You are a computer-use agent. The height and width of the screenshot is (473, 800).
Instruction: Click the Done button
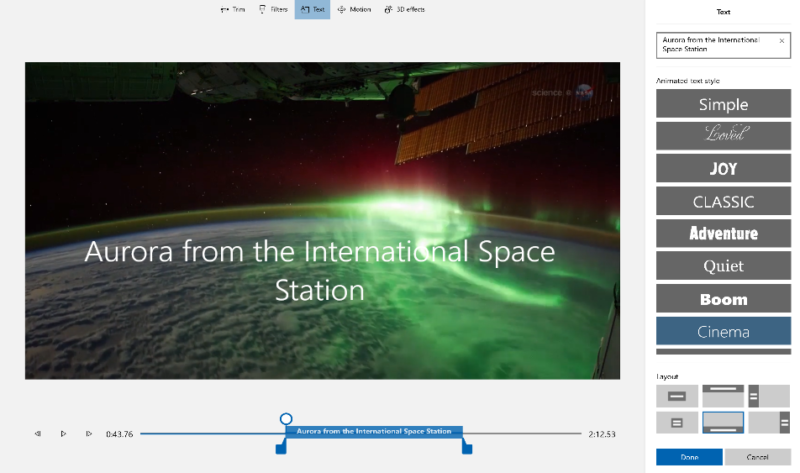tap(689, 457)
